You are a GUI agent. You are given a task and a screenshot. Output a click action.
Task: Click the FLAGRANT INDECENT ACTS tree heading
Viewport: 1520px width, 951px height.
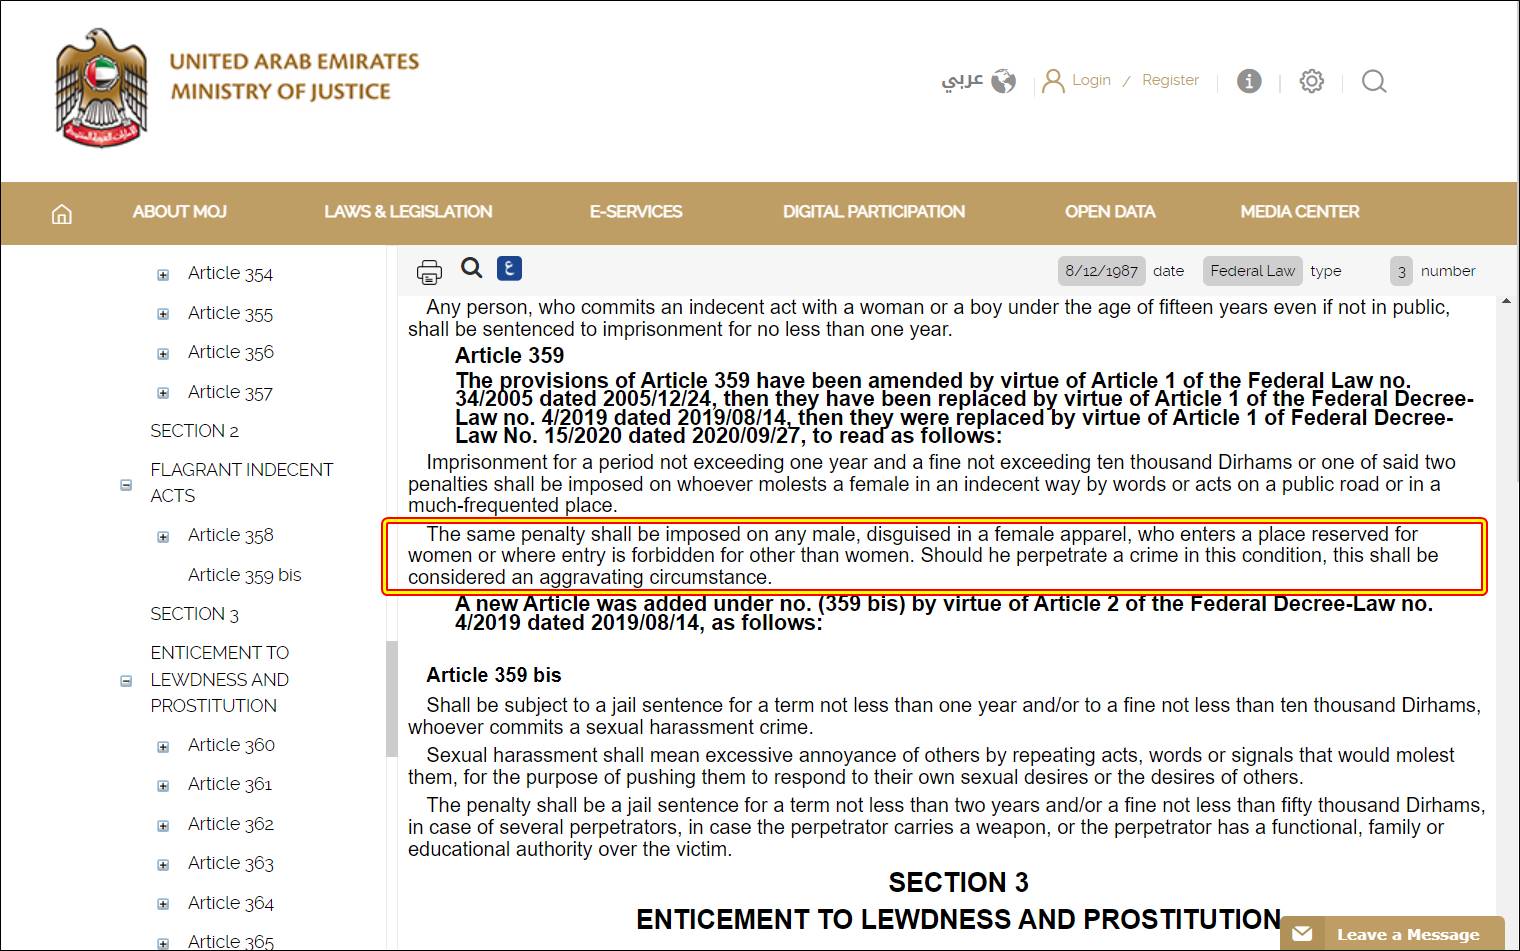point(241,483)
